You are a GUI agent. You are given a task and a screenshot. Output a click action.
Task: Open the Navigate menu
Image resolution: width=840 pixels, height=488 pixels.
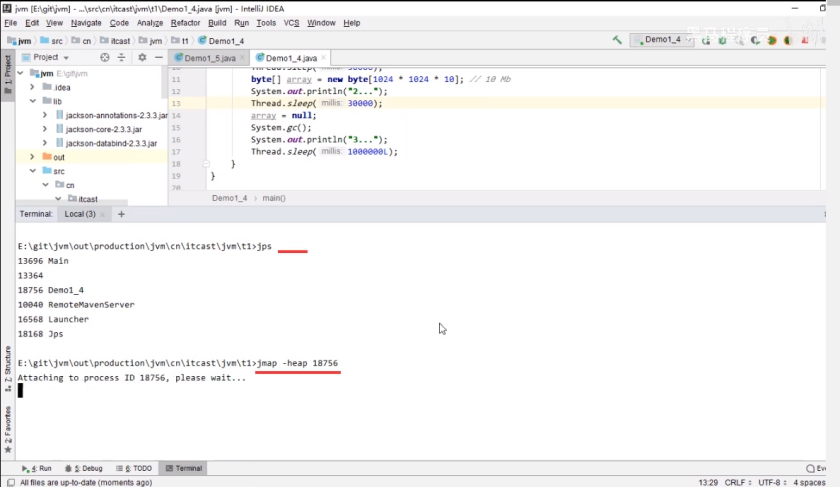click(x=86, y=23)
